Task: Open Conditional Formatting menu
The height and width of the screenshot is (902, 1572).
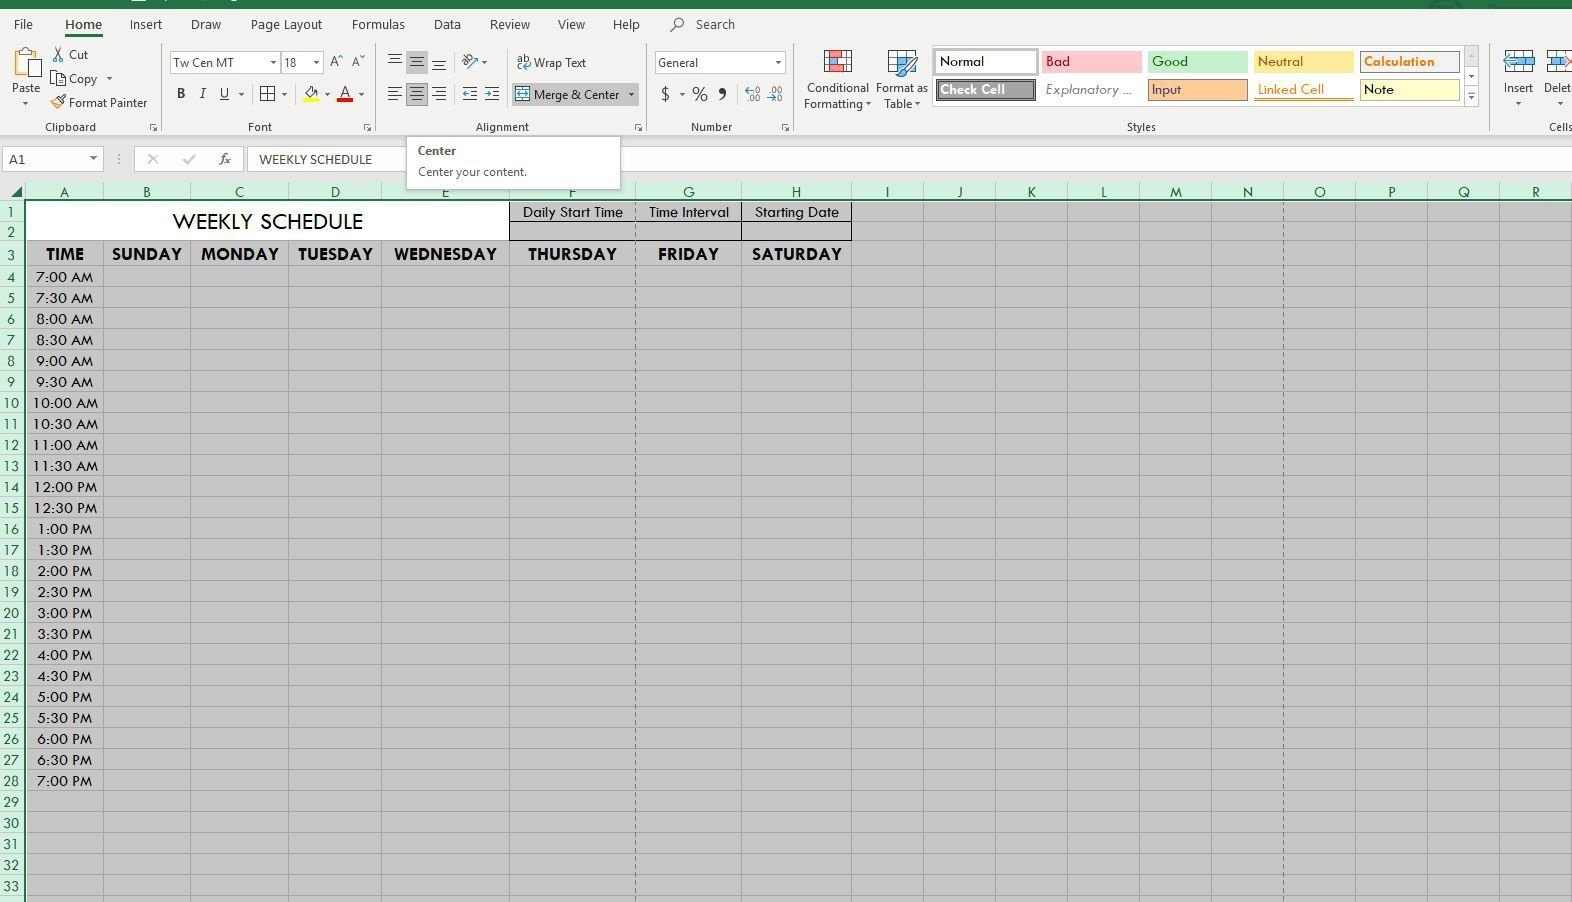Action: point(837,80)
